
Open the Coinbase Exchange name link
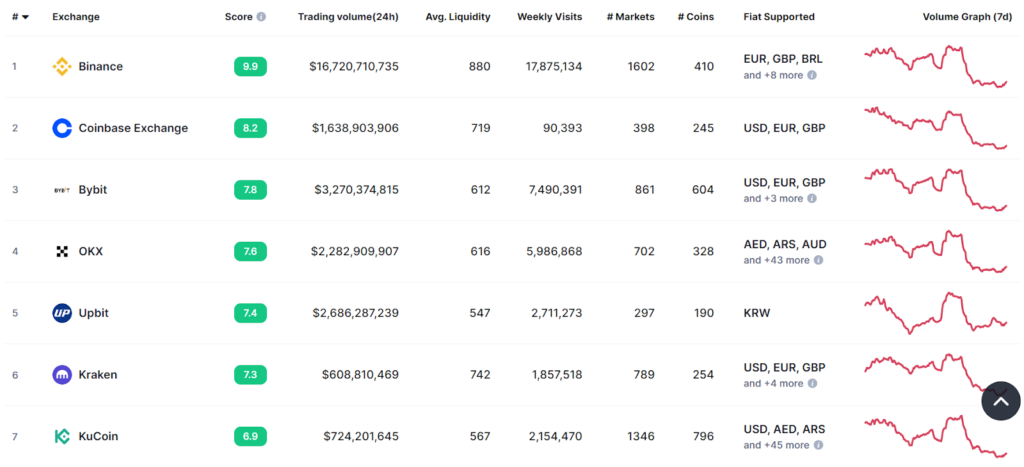[133, 128]
